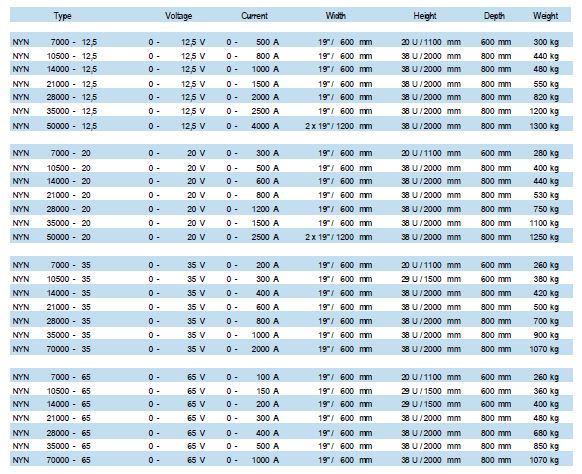Click the Width column header
582x474 pixels.
pyautogui.click(x=336, y=16)
